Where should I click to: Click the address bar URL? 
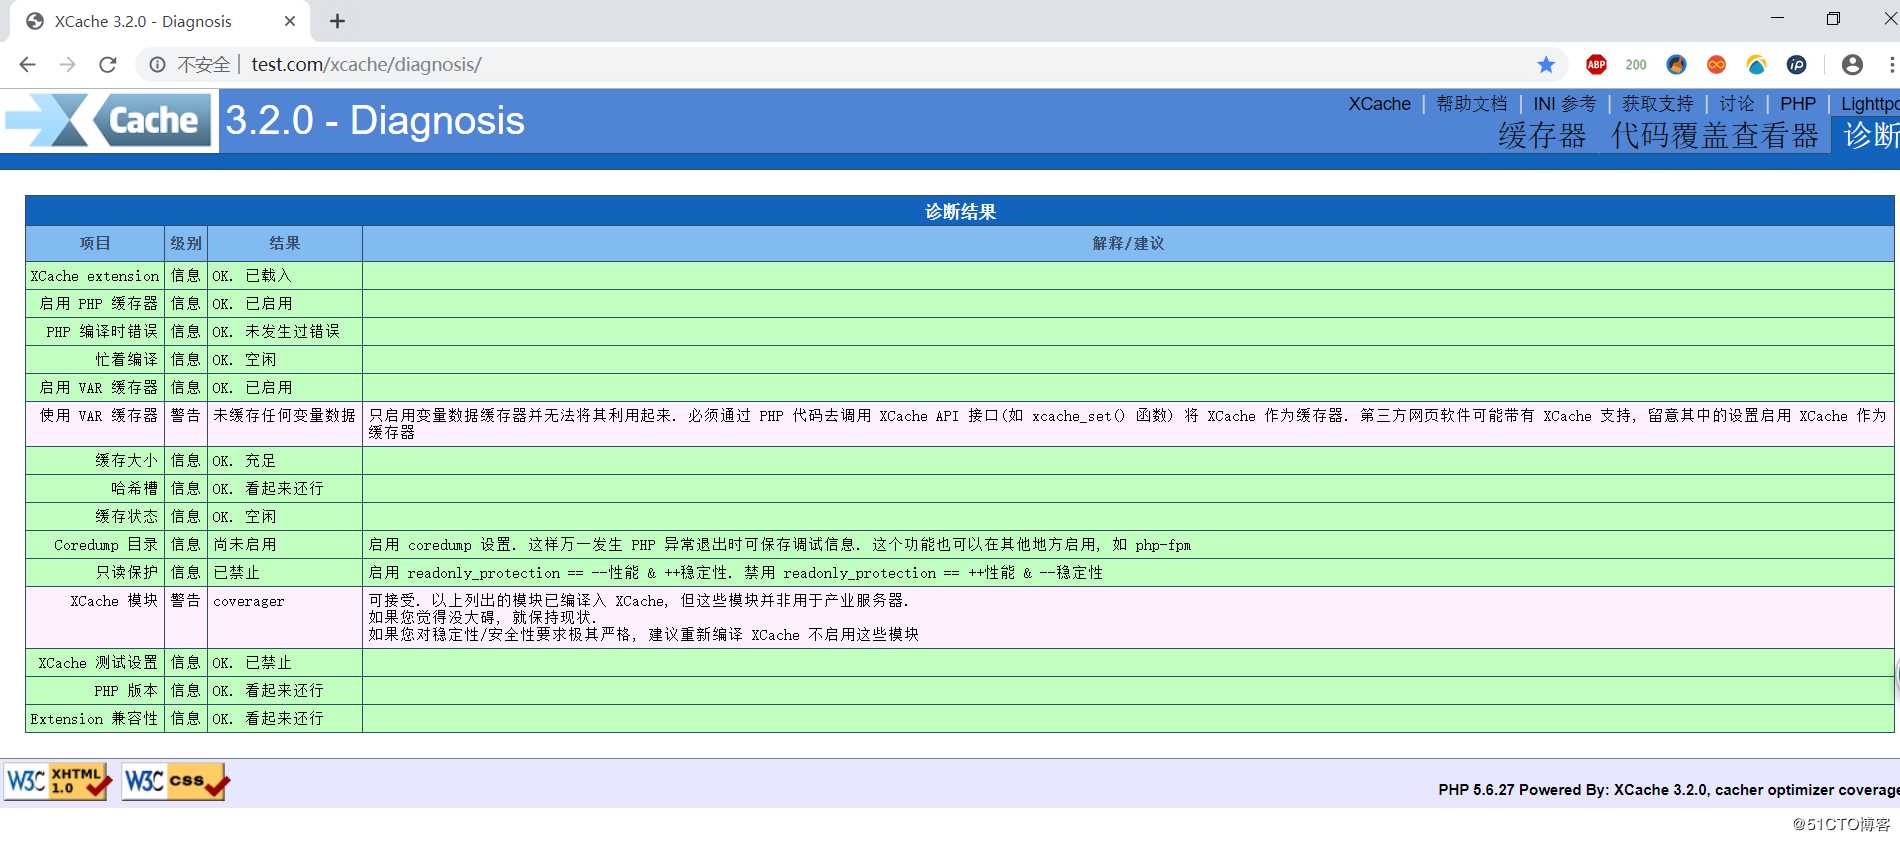tap(366, 65)
